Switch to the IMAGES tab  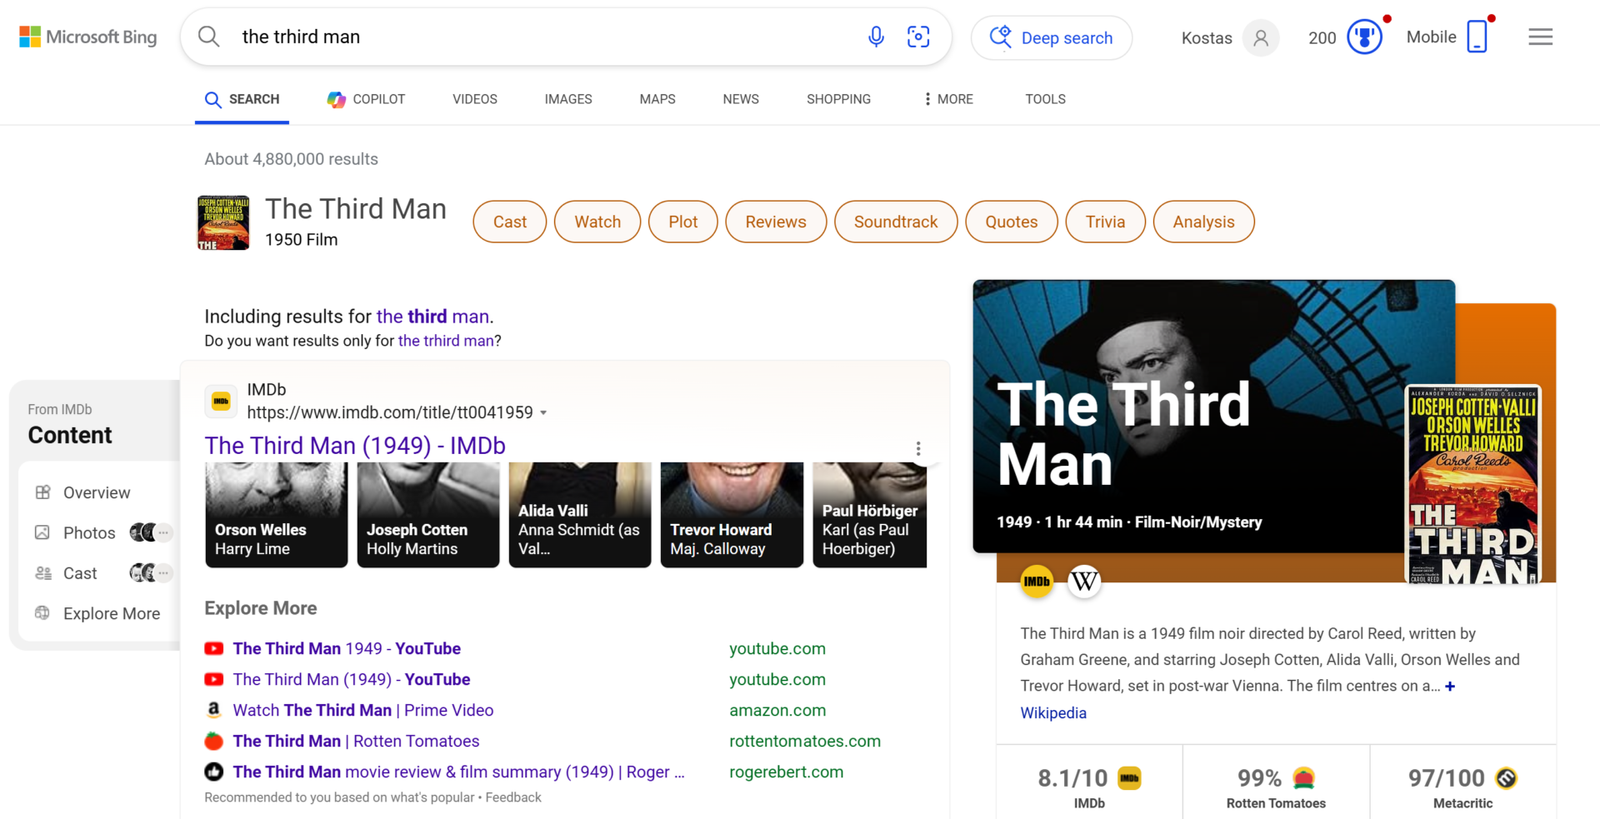tap(568, 99)
